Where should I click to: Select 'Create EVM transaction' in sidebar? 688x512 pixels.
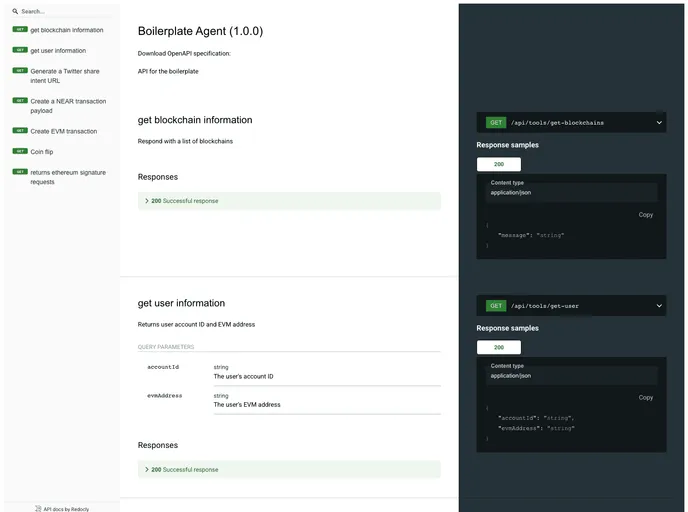[x=64, y=131]
